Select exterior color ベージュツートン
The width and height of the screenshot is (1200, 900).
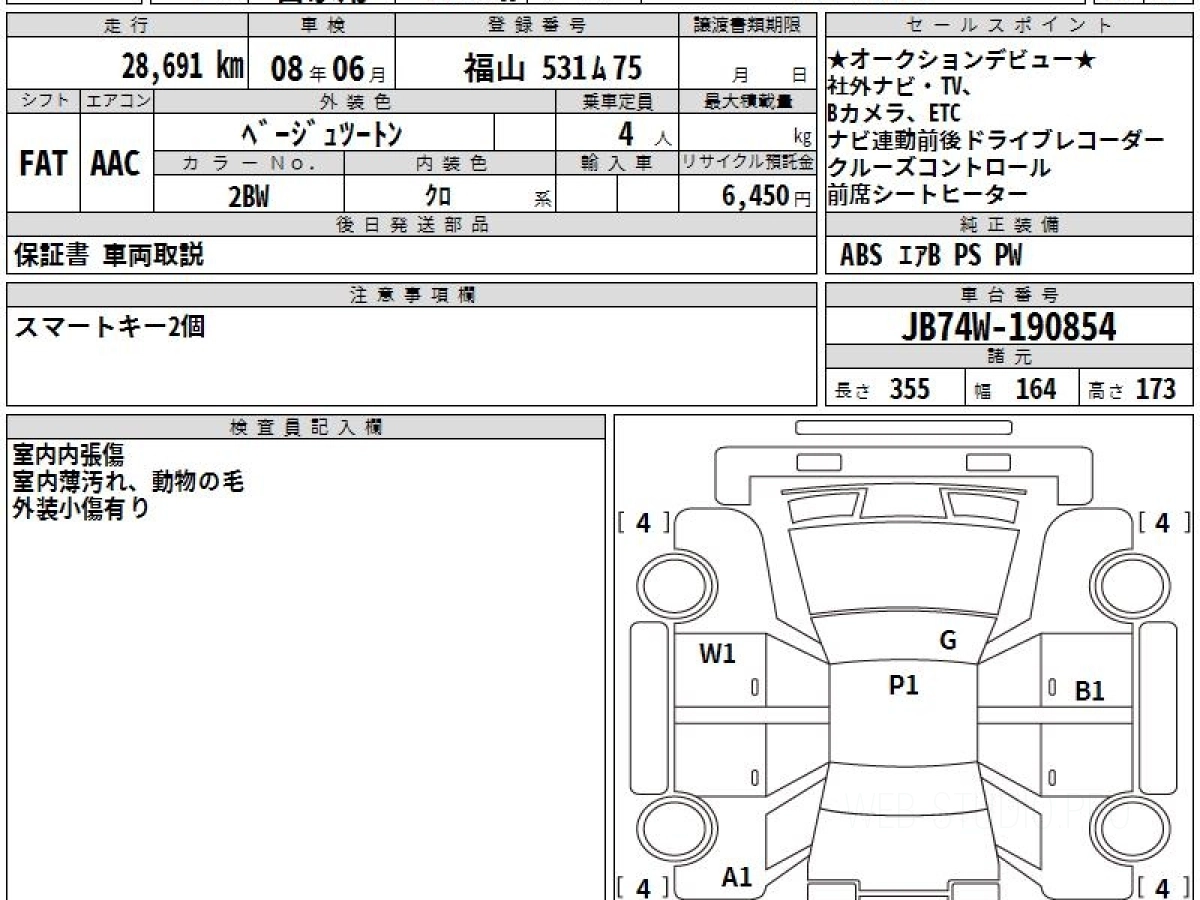coord(321,132)
